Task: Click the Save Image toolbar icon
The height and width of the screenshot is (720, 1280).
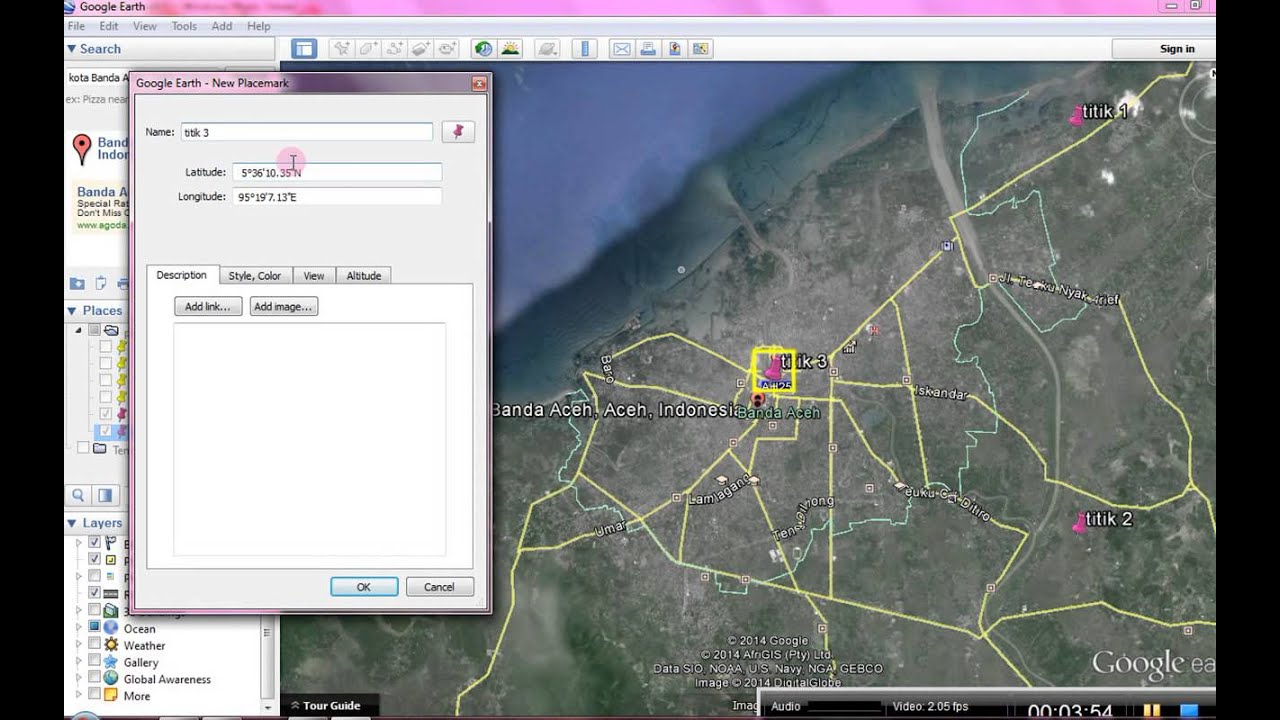Action: coord(700,48)
